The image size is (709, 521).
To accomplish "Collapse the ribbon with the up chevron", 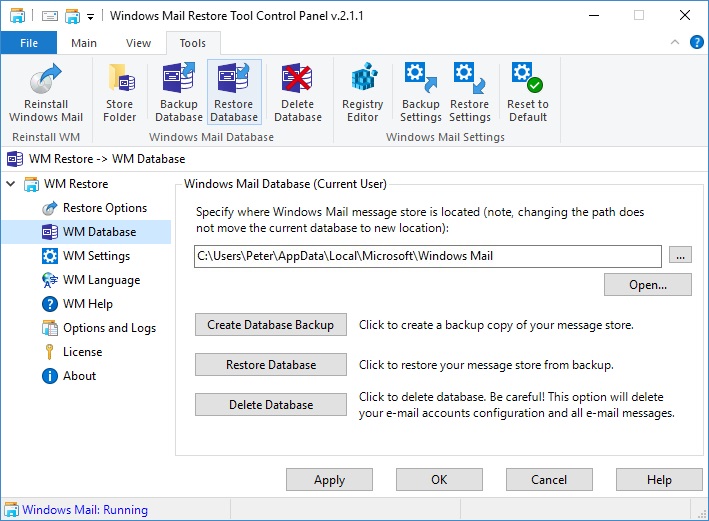I will tap(675, 43).
